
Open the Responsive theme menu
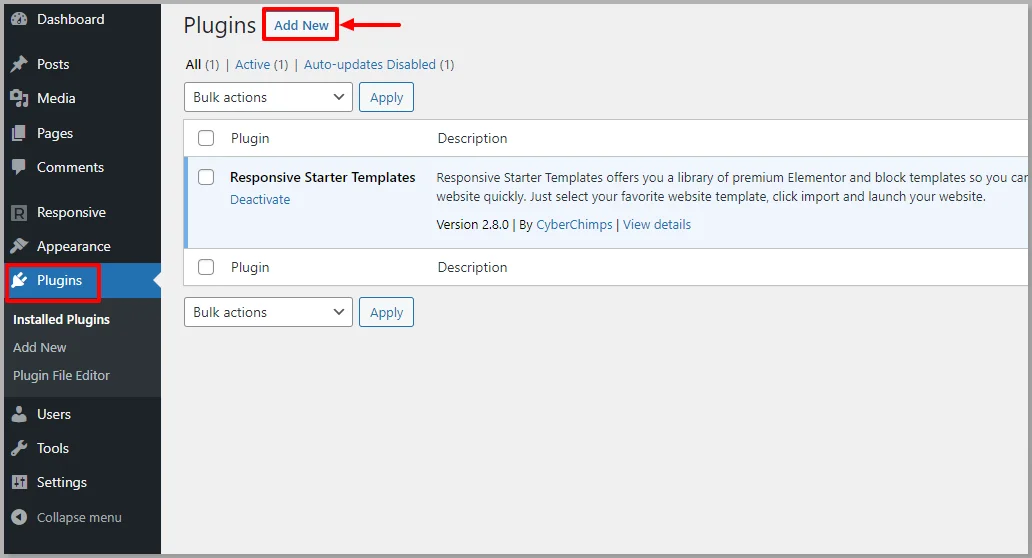(x=71, y=213)
